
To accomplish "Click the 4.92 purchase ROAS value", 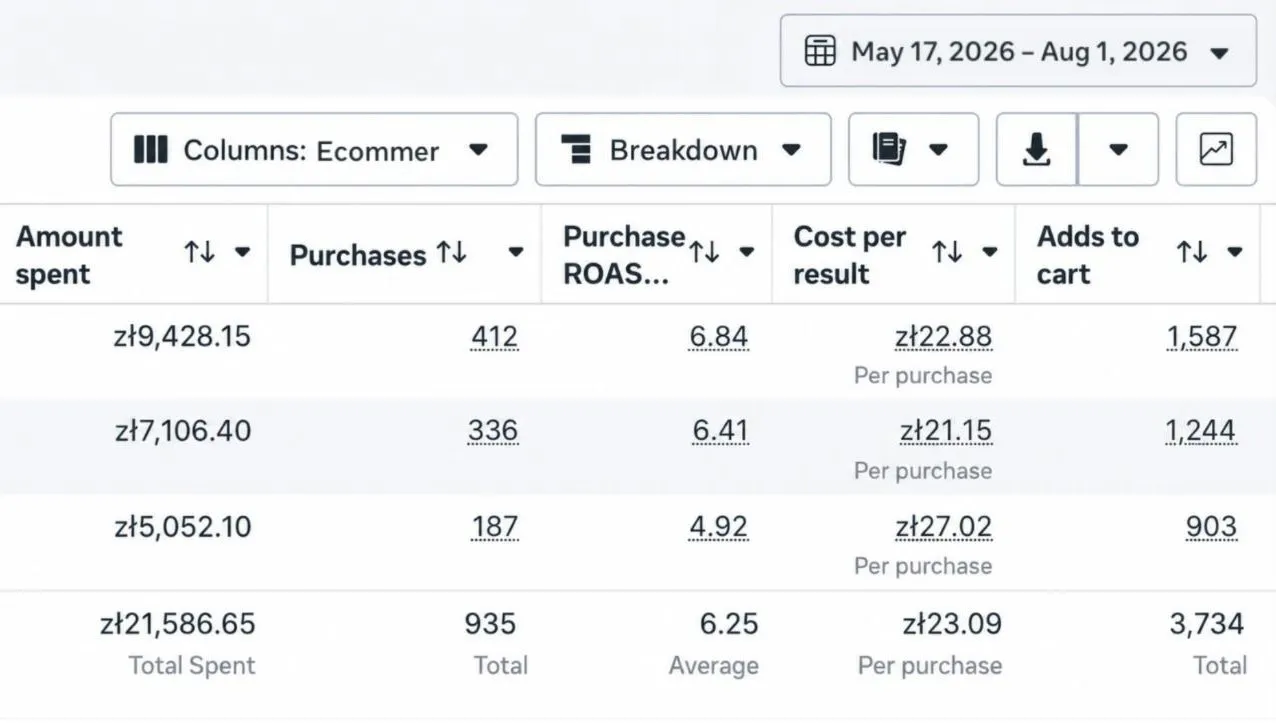I will point(718,527).
